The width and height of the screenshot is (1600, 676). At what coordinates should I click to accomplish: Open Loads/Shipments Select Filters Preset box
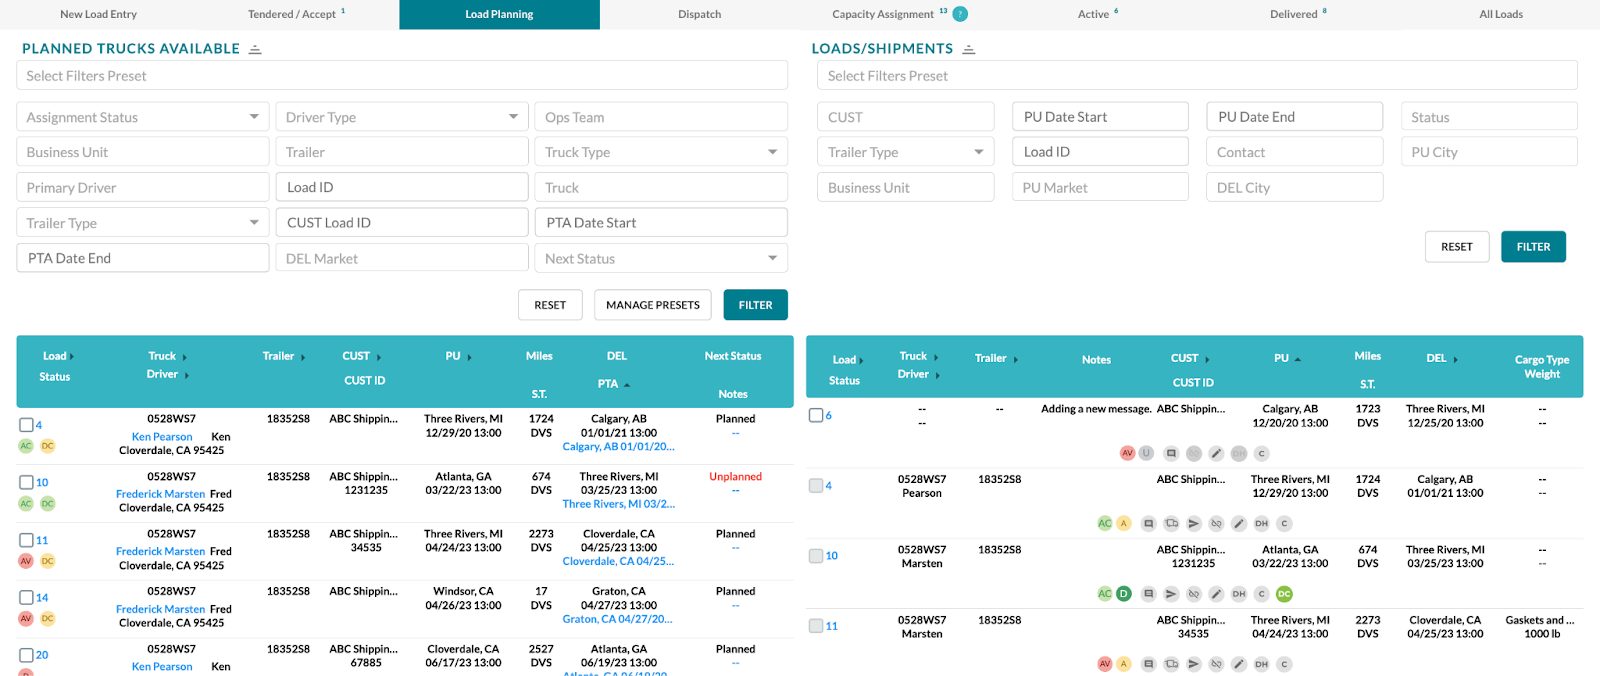[x=1197, y=76]
